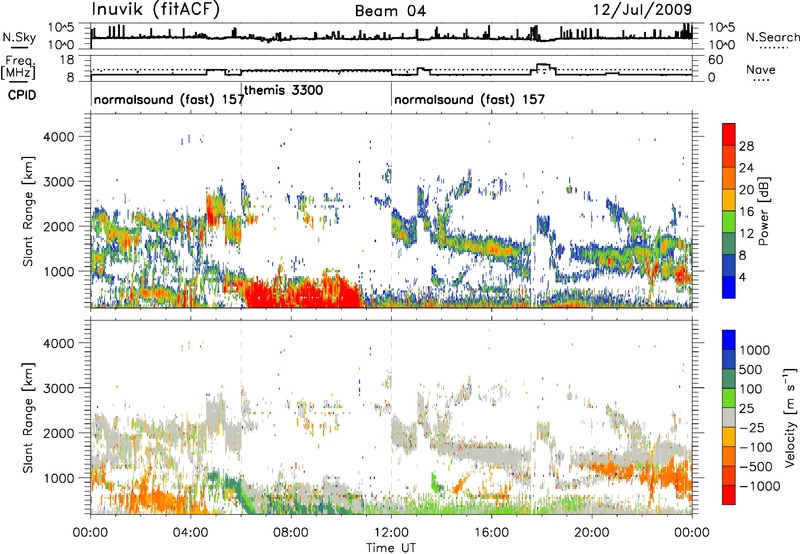Viewport: 800px width, 554px height.
Task: Click the '1000' tick on velocity panel axis
Action: pyautogui.click(x=59, y=478)
